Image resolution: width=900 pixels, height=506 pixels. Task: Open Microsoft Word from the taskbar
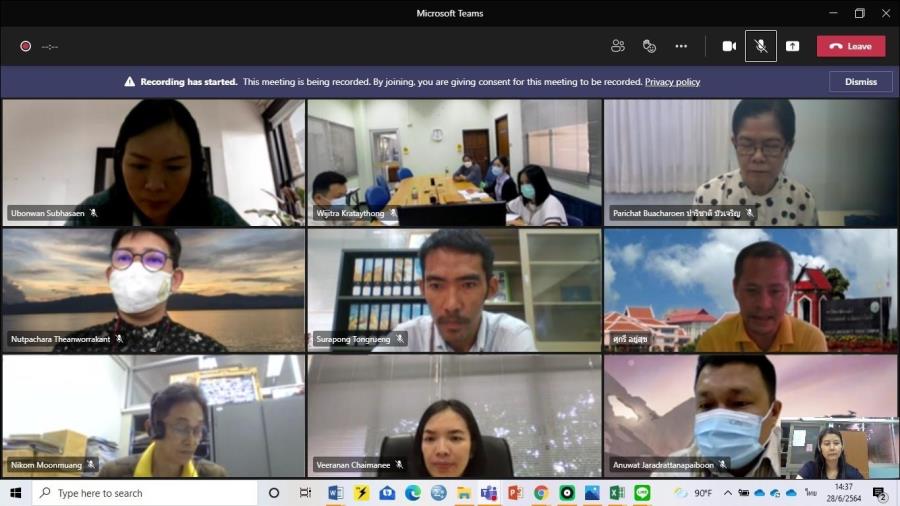coord(336,493)
